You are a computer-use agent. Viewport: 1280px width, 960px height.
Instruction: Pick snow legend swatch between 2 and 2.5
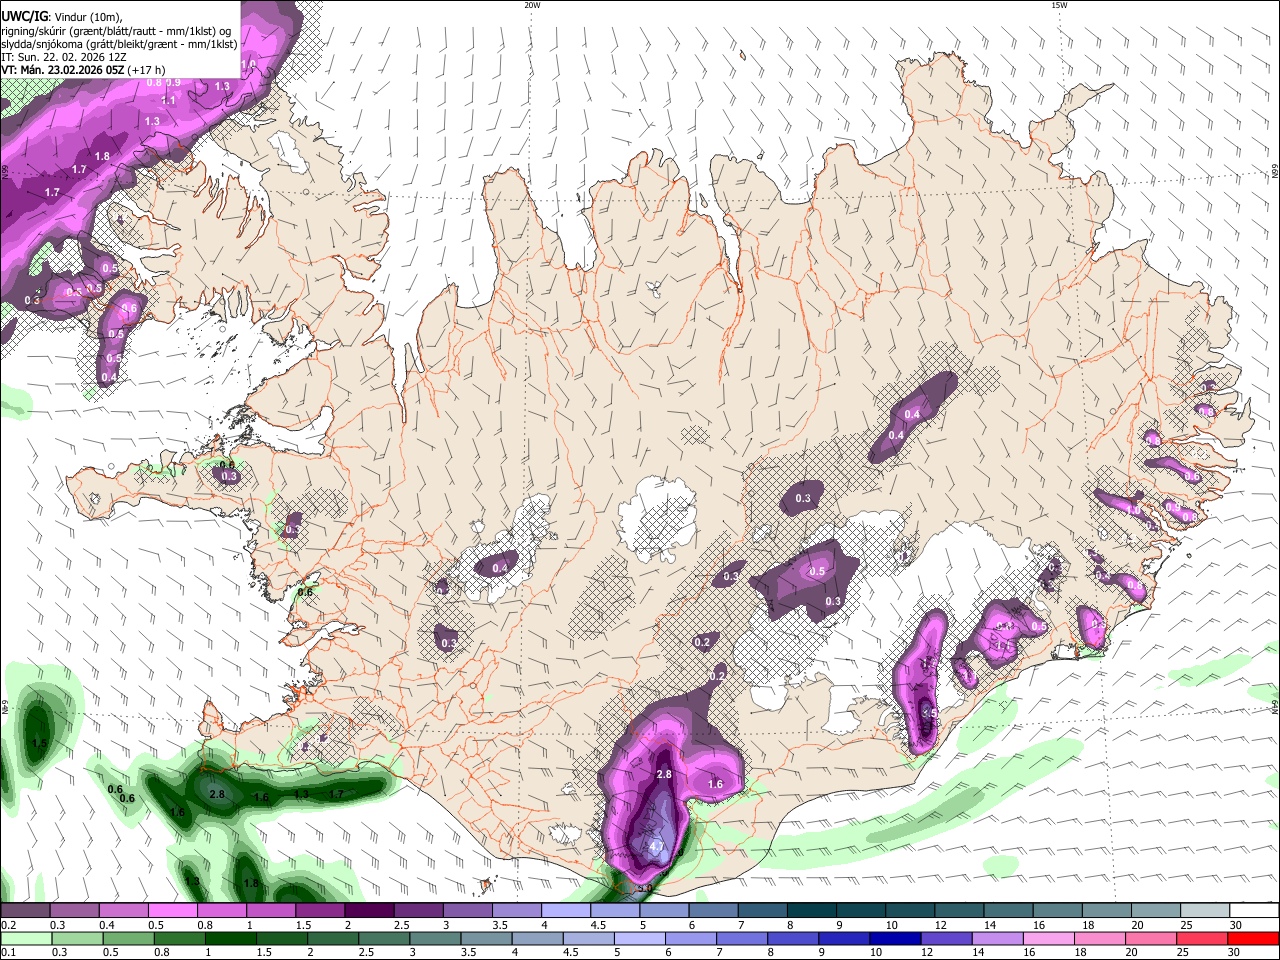[368, 910]
